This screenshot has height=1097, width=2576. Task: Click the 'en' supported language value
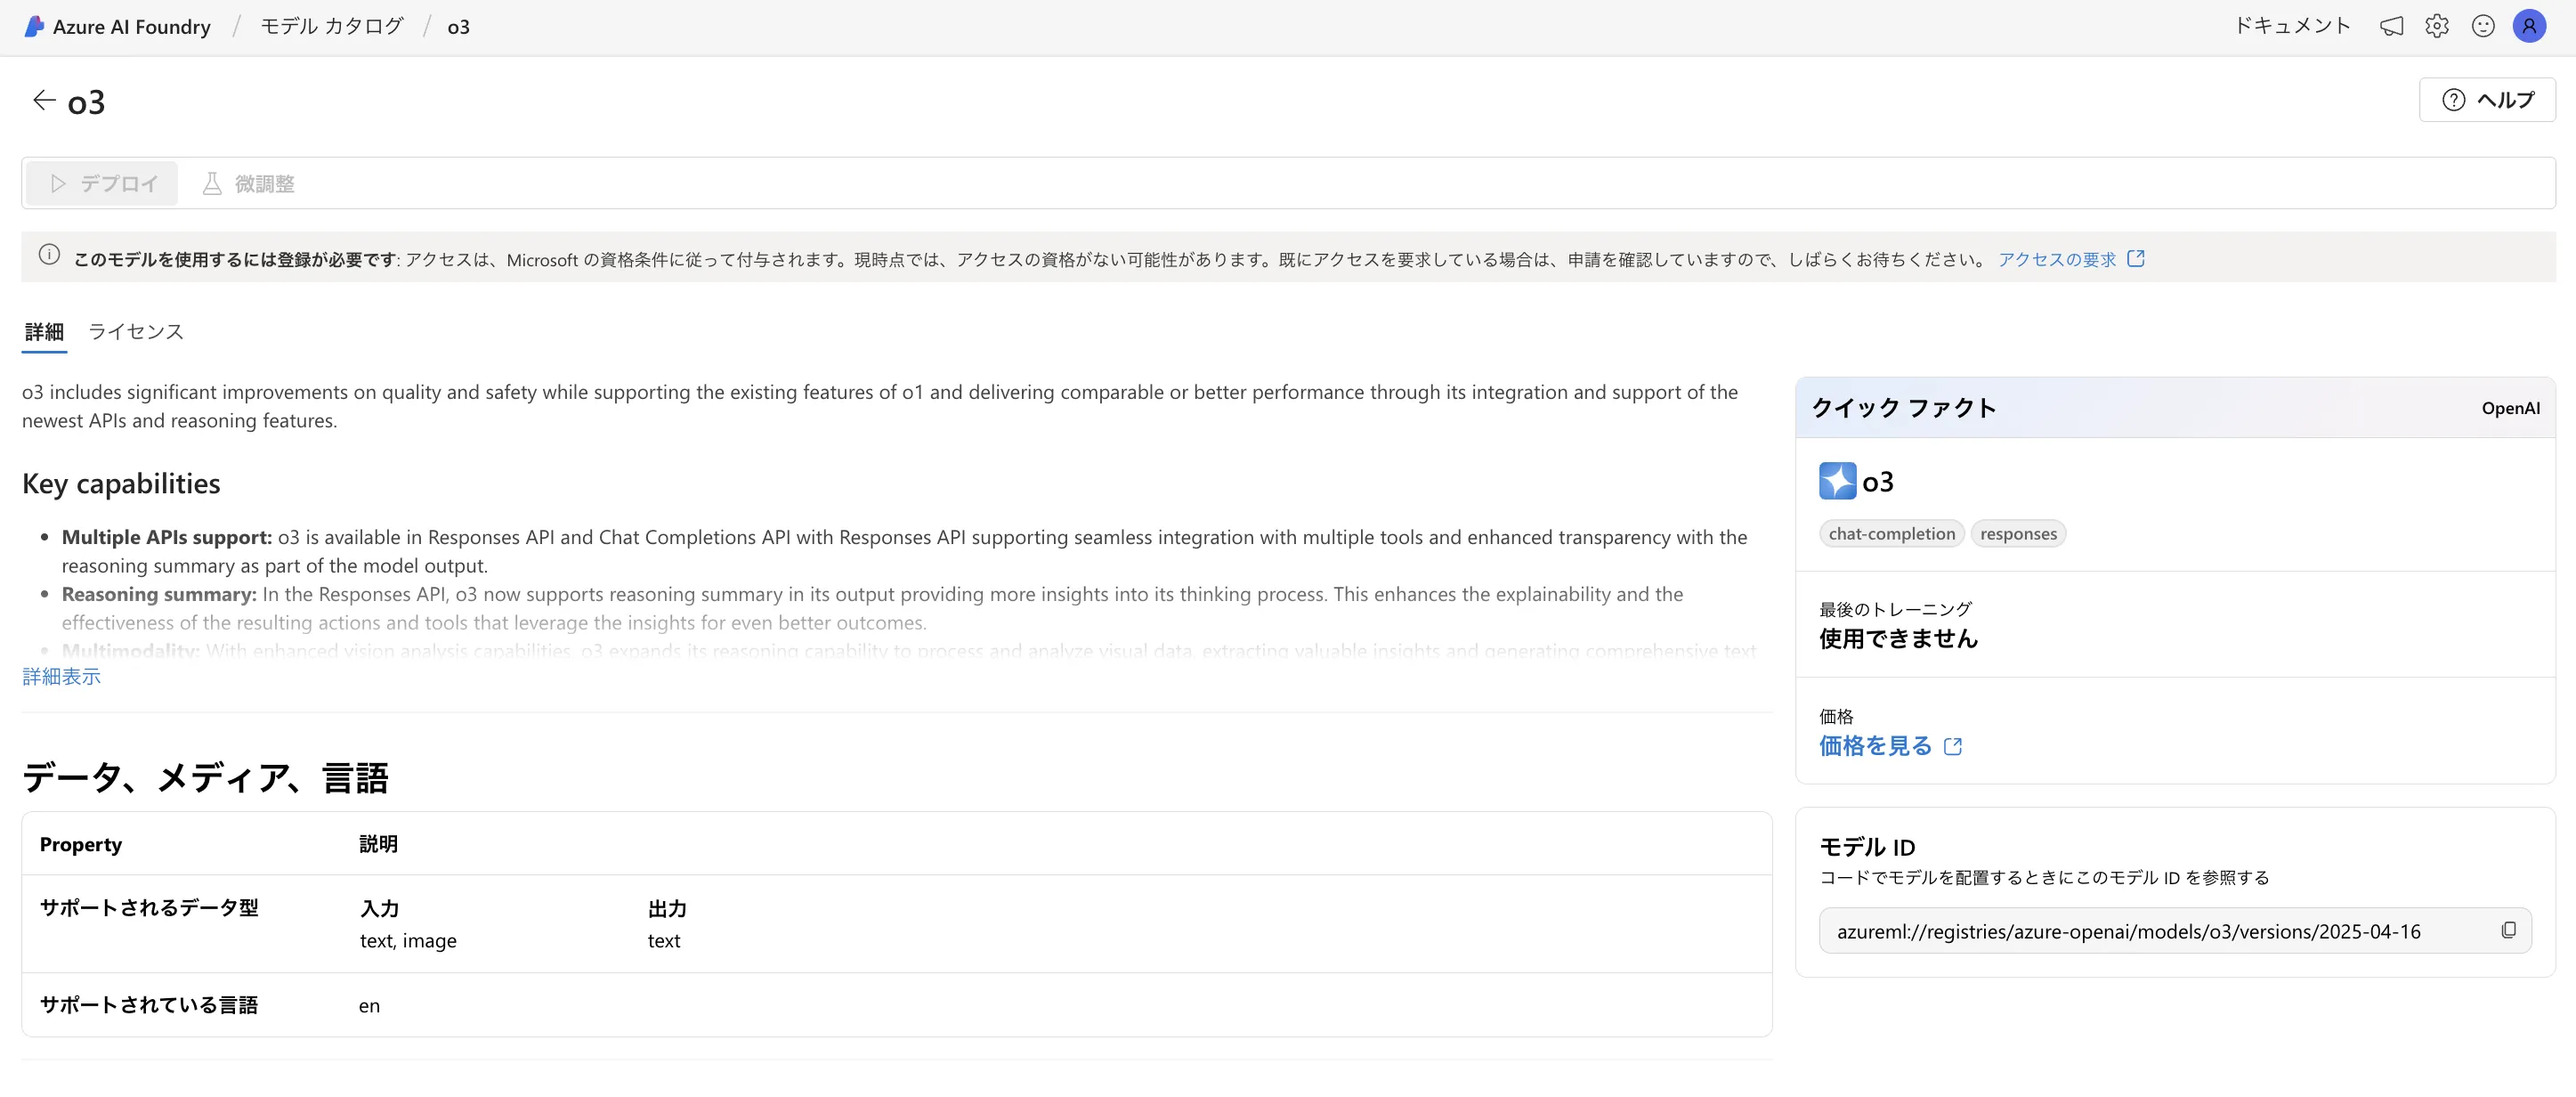[x=369, y=1006]
